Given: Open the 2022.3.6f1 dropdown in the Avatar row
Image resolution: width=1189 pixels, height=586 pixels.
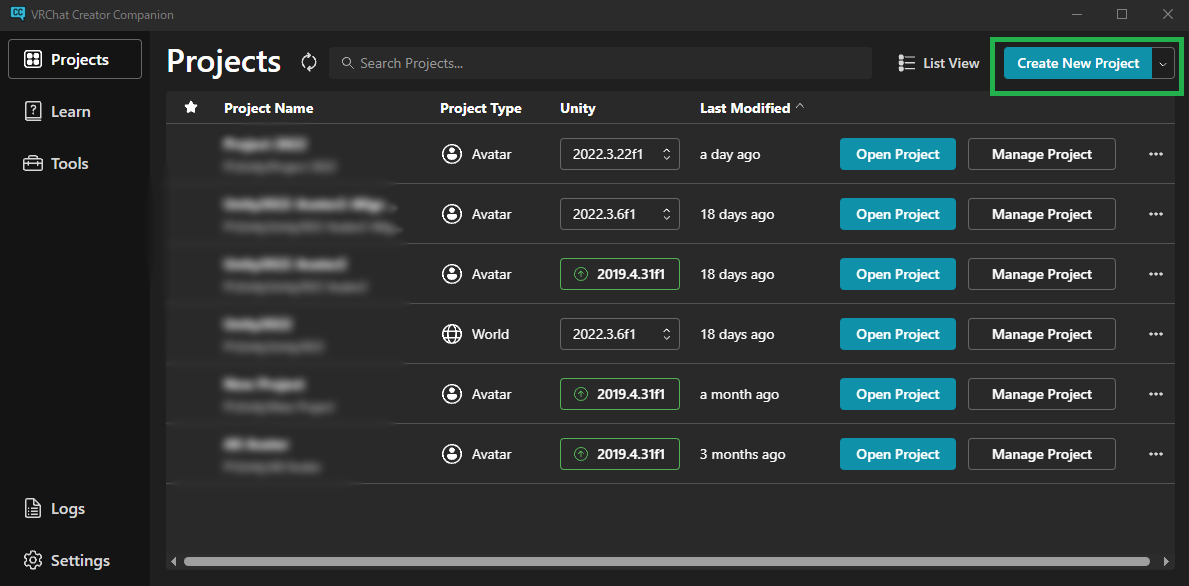Looking at the screenshot, I should click(620, 214).
